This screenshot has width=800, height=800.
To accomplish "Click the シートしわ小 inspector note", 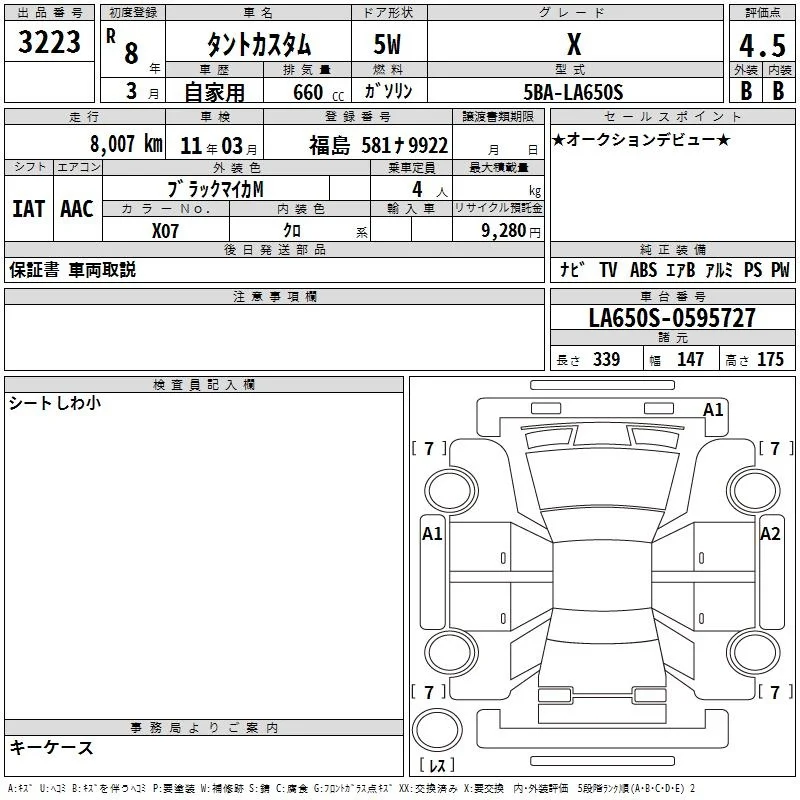I will (55, 403).
